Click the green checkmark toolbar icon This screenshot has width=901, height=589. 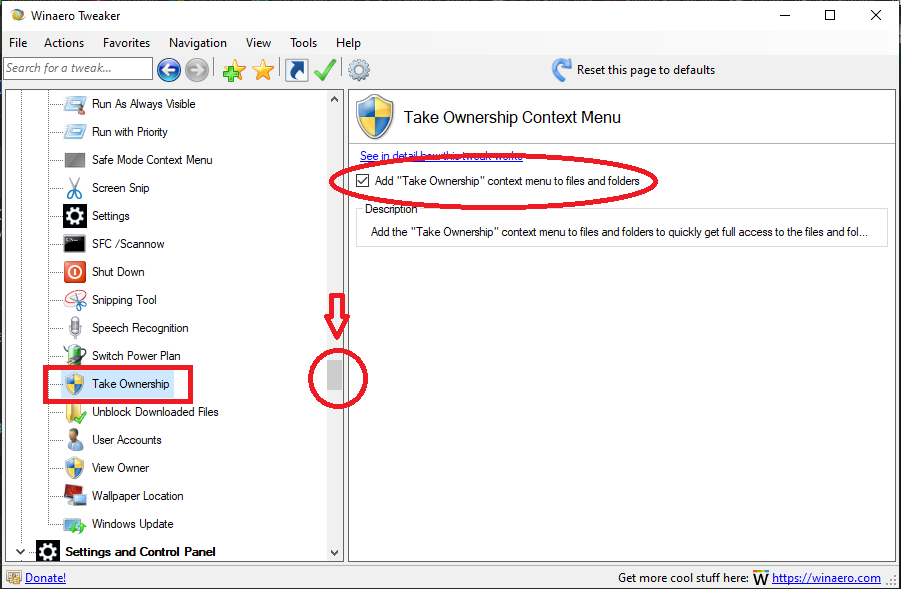click(x=325, y=70)
